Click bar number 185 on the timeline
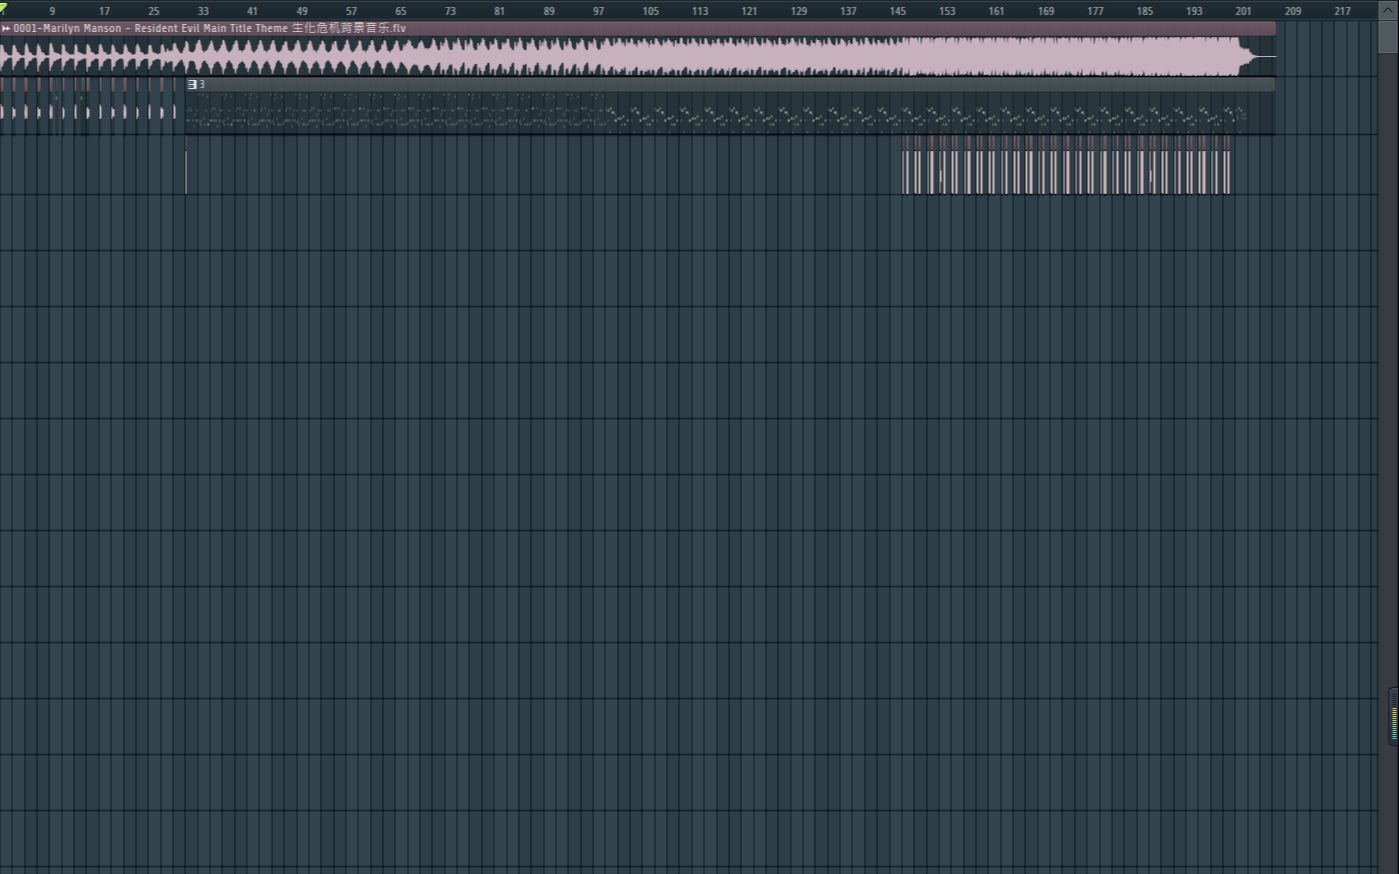1399x874 pixels. coord(1145,11)
